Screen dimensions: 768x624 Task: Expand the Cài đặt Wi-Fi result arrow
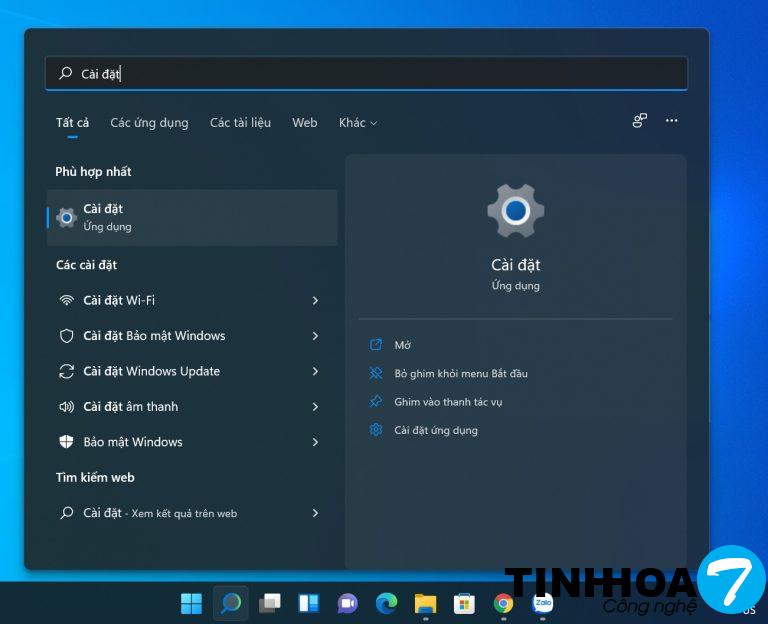click(x=315, y=301)
